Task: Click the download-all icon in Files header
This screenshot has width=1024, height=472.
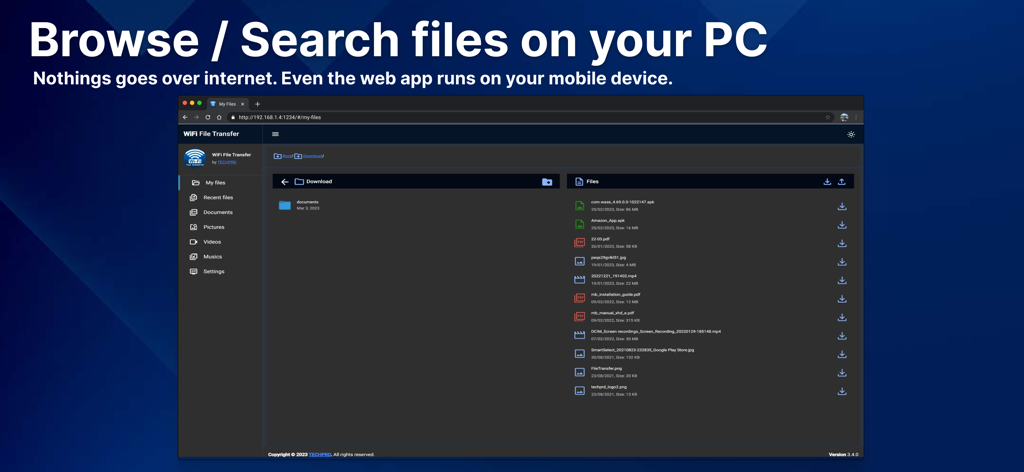Action: click(x=827, y=181)
